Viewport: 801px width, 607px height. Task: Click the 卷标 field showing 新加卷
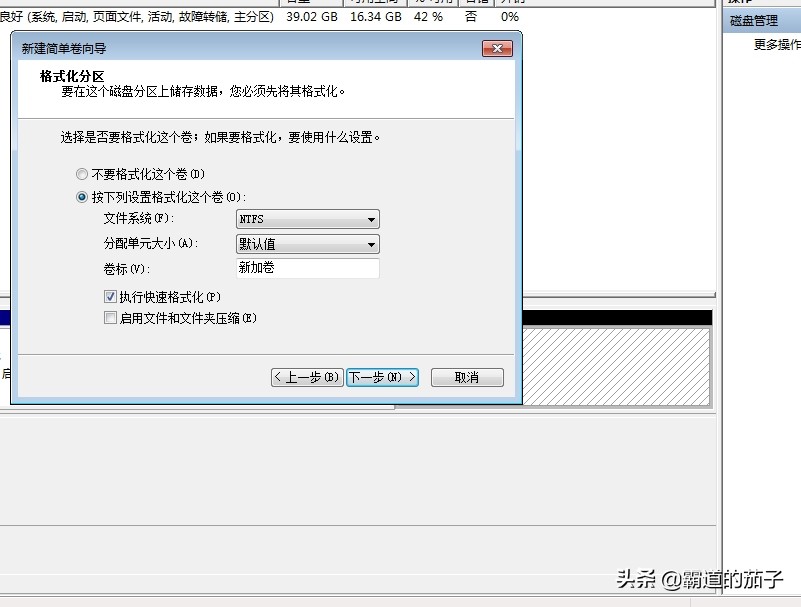(307, 269)
